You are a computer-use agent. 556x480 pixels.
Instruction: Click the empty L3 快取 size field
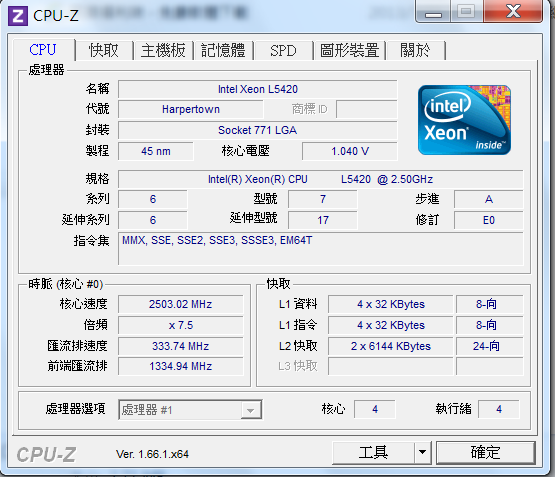(x=391, y=366)
